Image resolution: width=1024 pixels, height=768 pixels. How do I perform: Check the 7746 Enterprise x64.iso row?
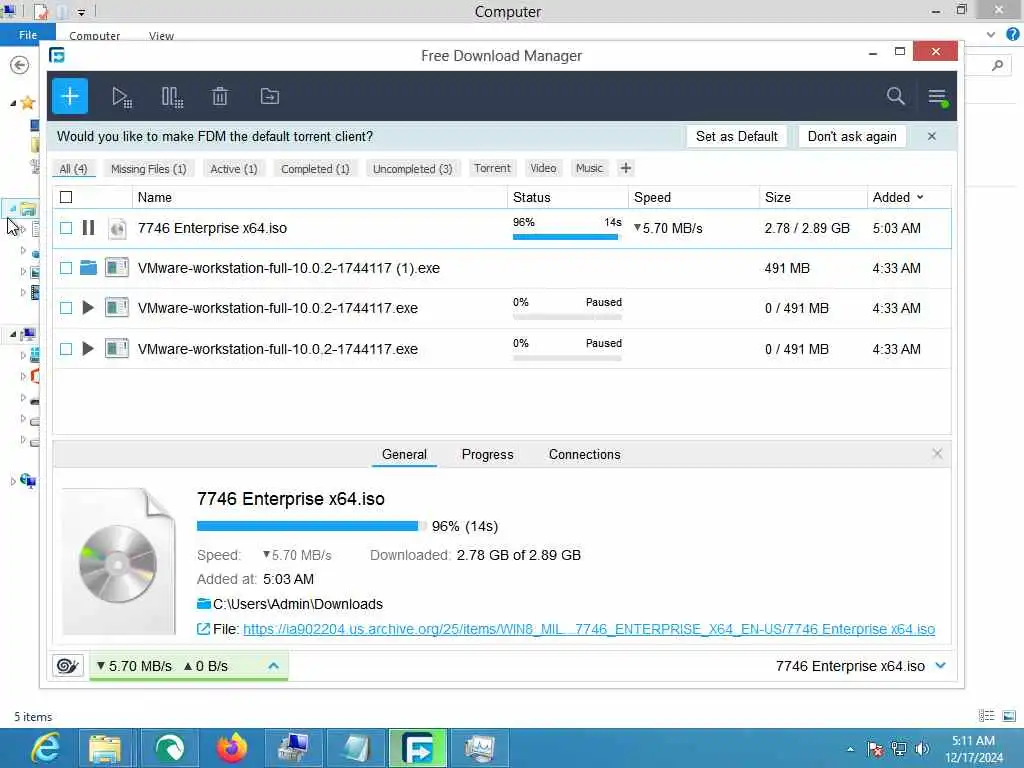tap(66, 228)
